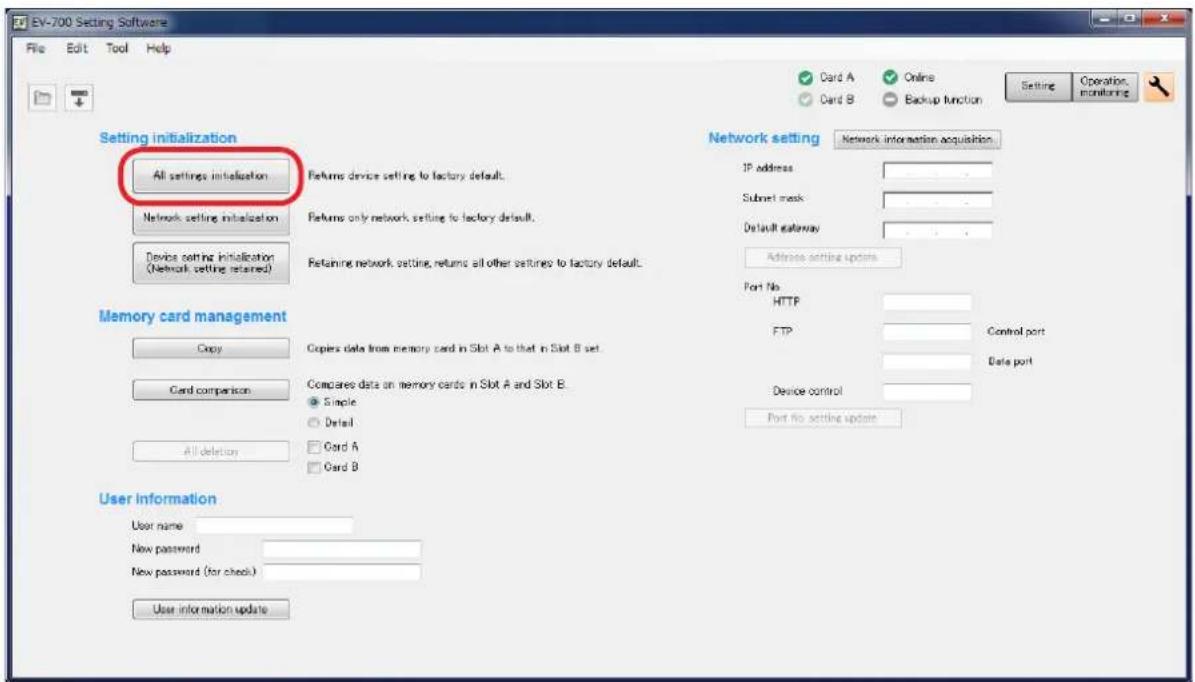Click the User information heading
Screen dimensions: 1195x682
(x=158, y=499)
